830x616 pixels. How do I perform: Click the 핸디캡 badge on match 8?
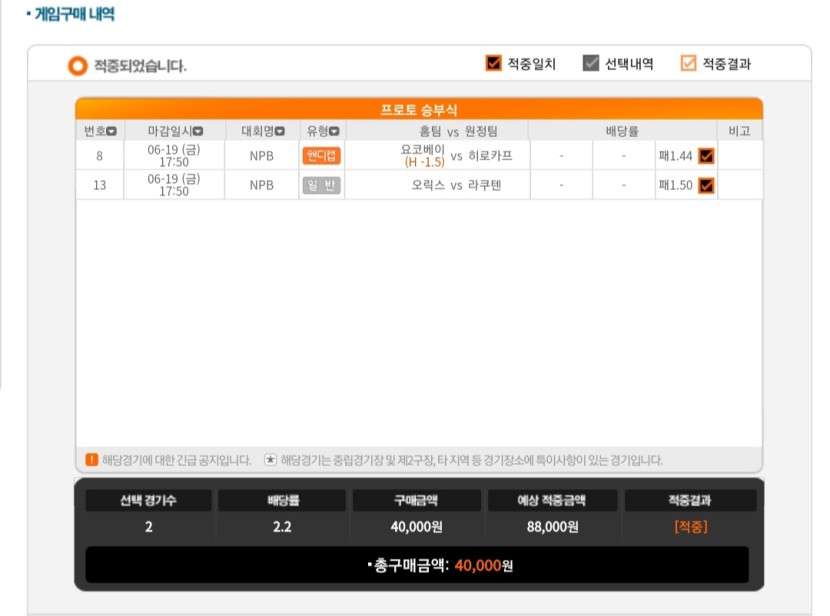pyautogui.click(x=321, y=156)
